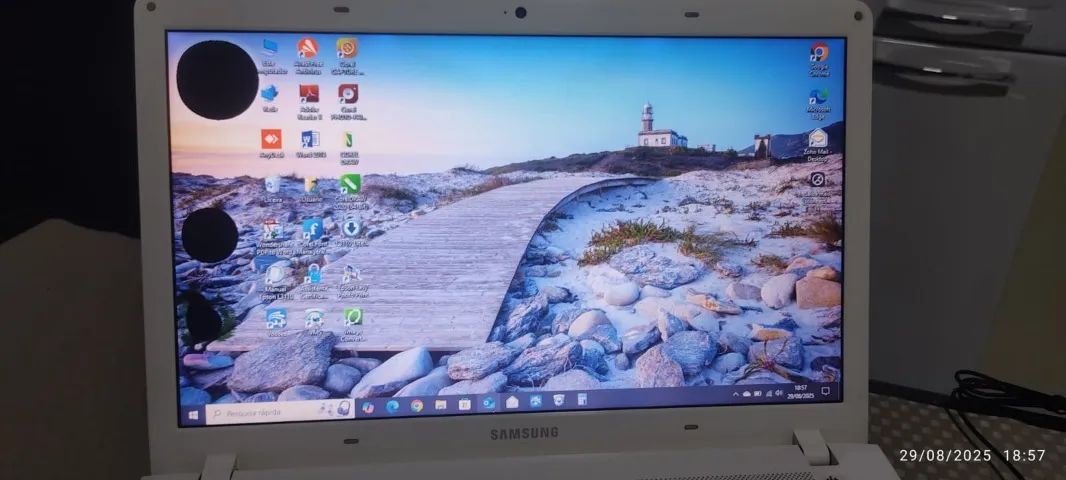Open the Adobe Reader desktop shortcut
This screenshot has height=480, width=1066.
click(x=309, y=93)
